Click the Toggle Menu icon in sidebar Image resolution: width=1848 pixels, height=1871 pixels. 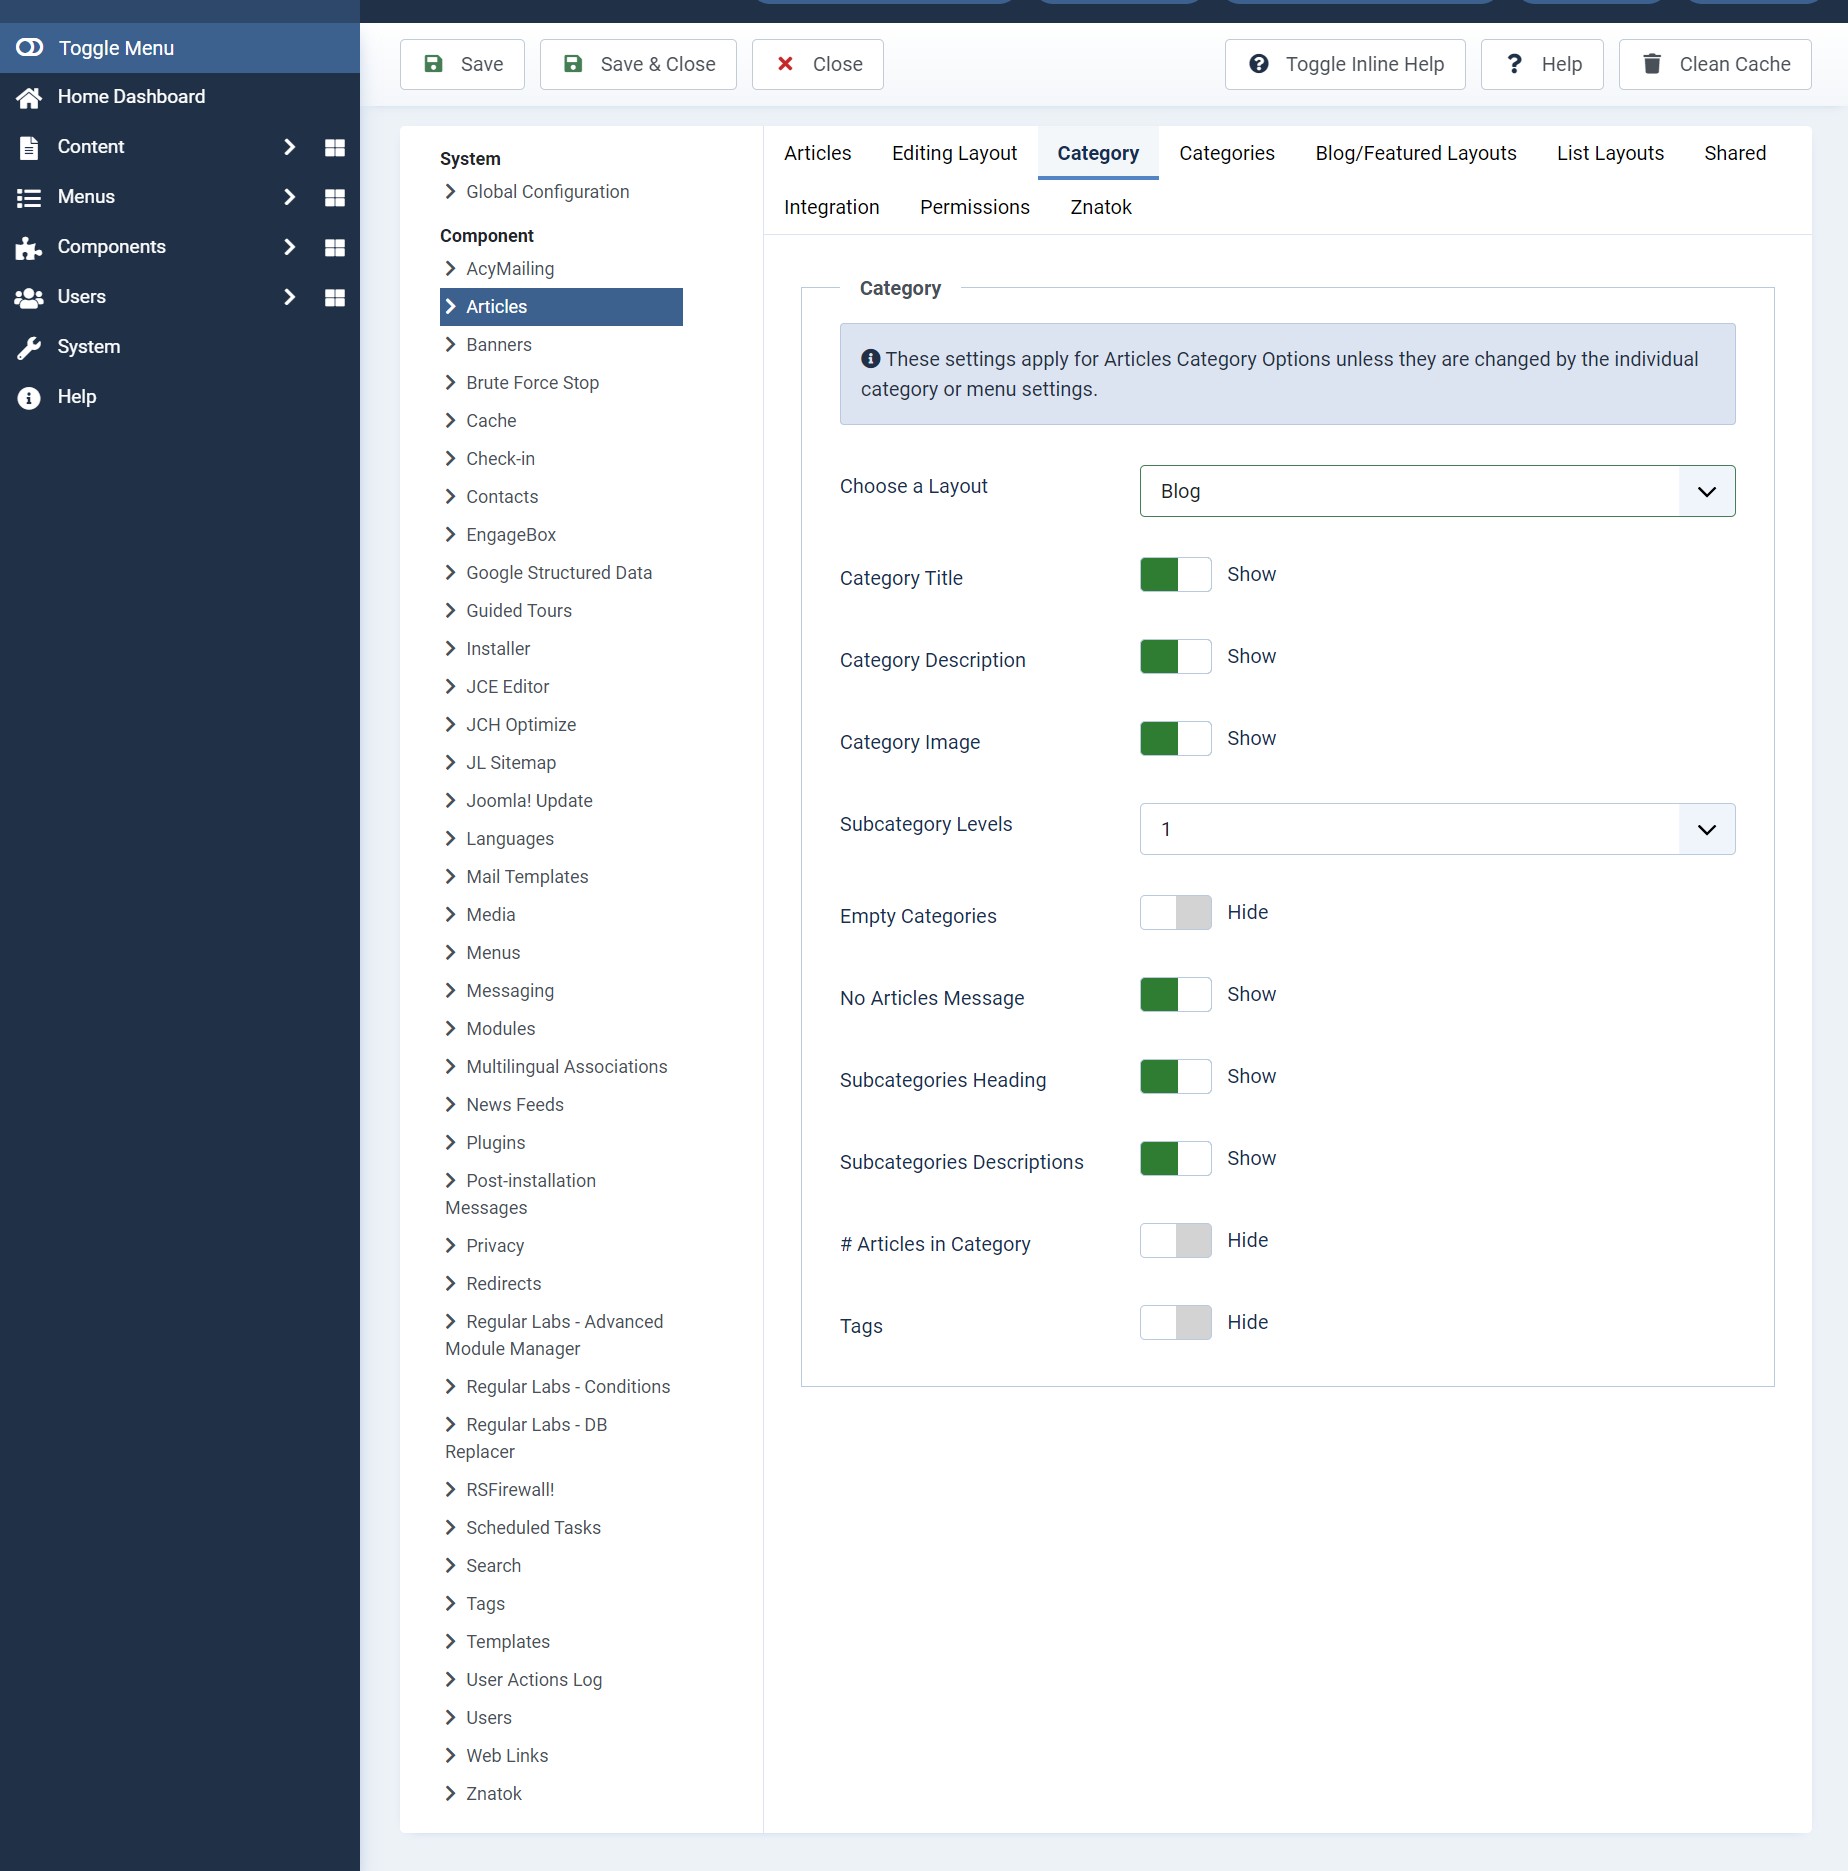pyautogui.click(x=30, y=48)
